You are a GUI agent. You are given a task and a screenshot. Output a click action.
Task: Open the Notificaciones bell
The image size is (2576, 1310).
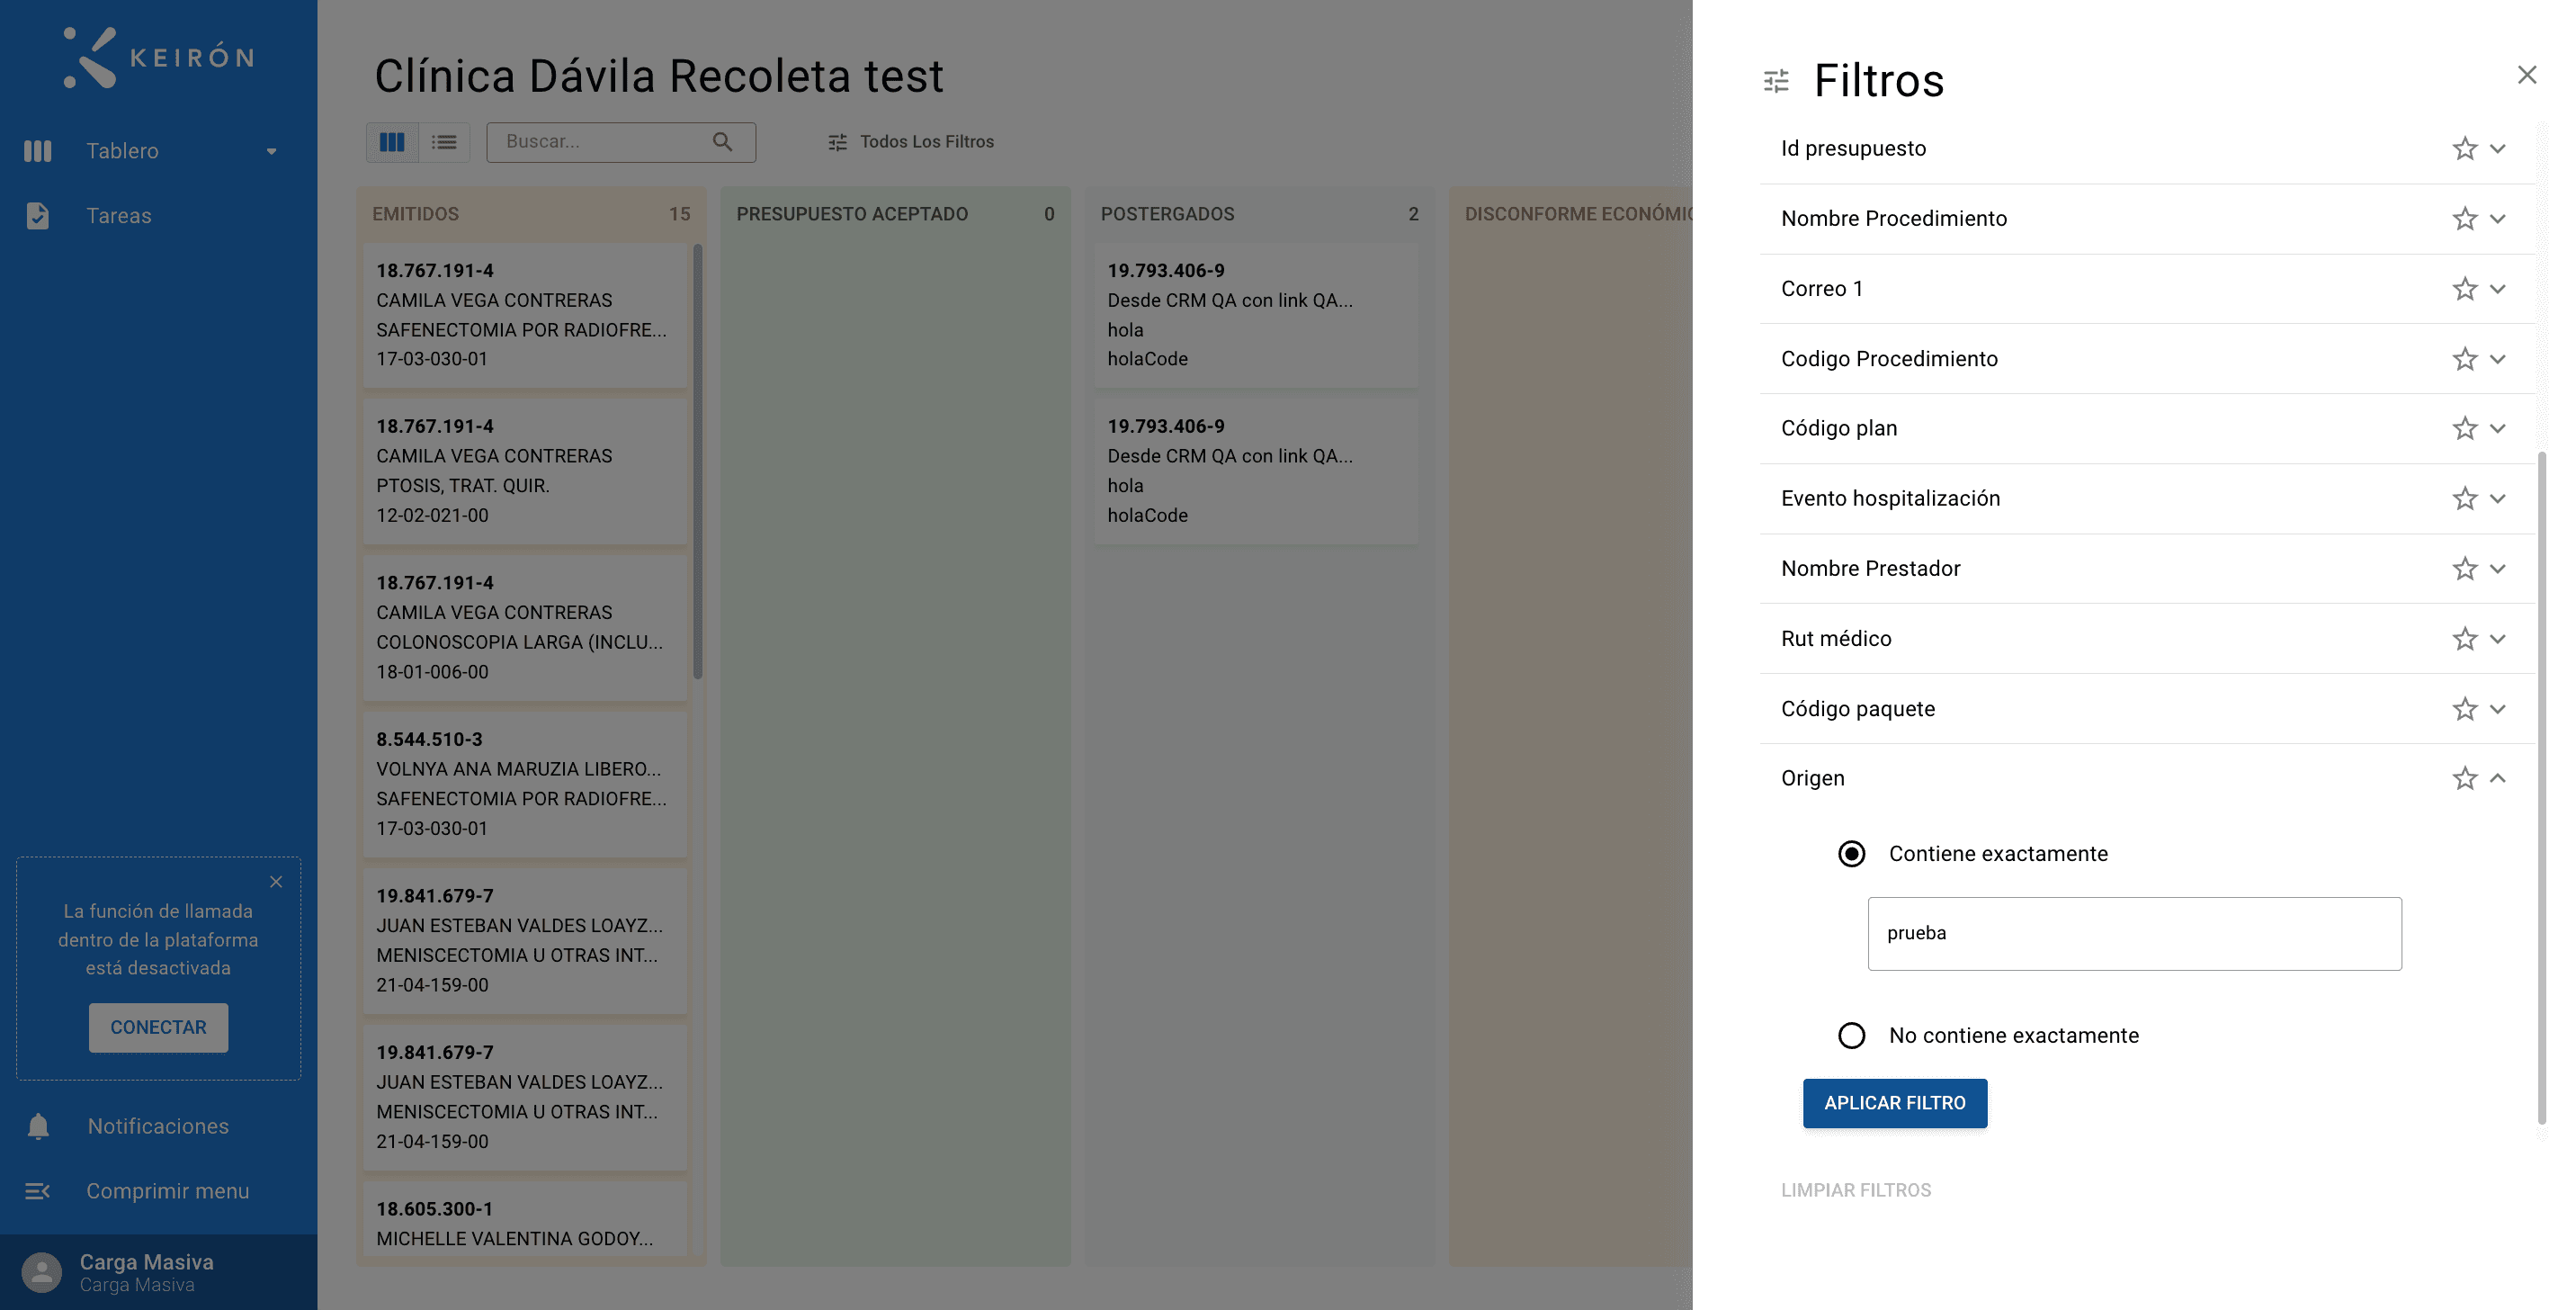[x=38, y=1126]
